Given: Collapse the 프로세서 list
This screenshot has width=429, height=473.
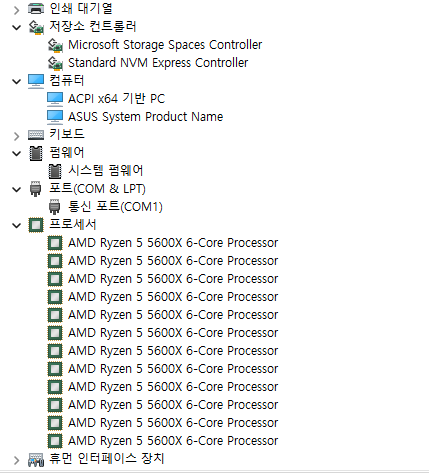Looking at the screenshot, I should pos(16,226).
